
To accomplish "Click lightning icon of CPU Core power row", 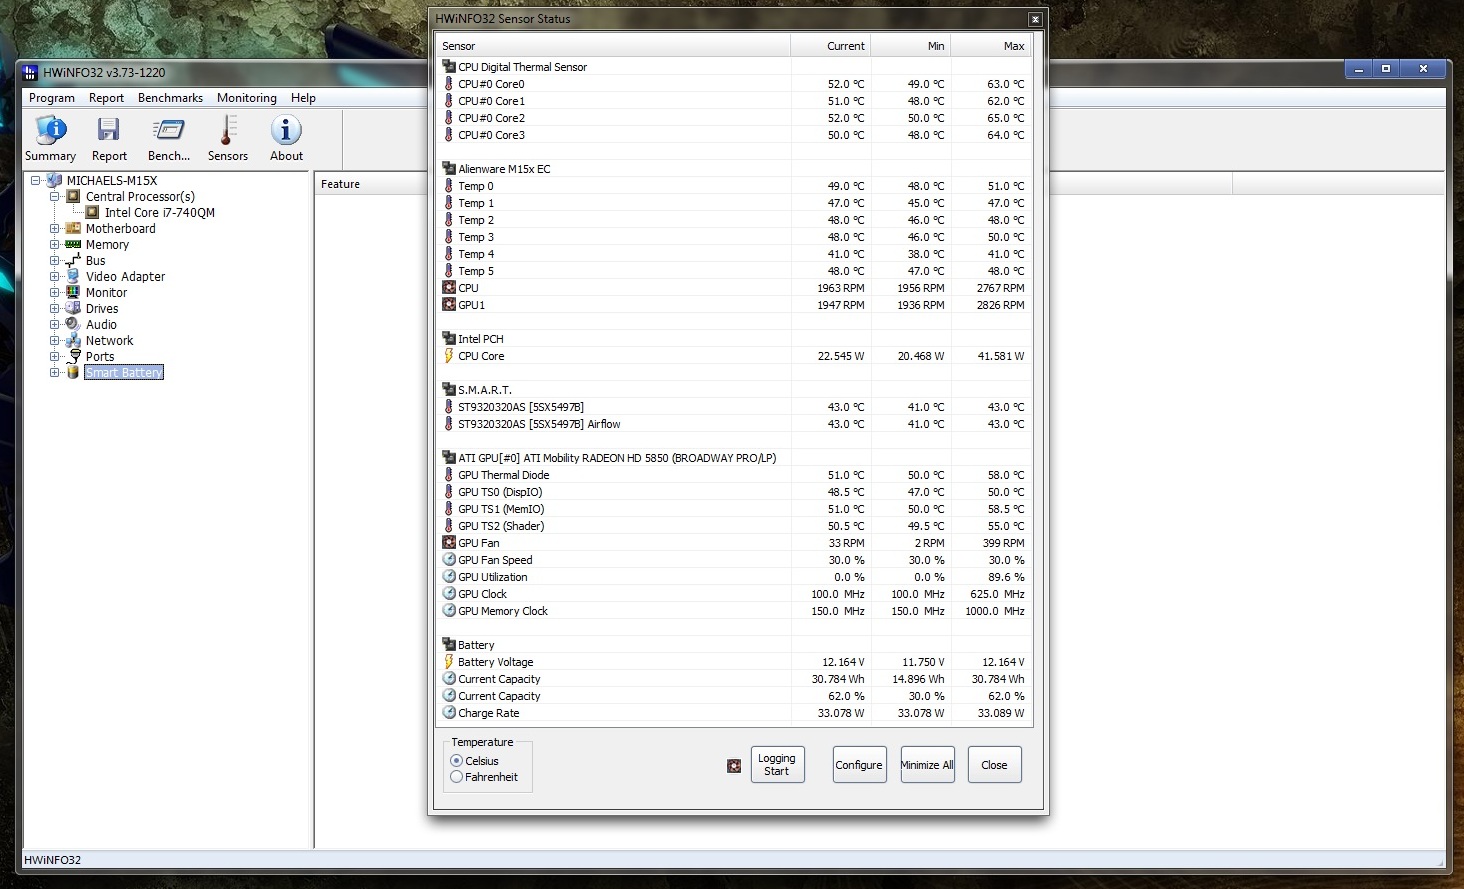I will click(x=449, y=356).
